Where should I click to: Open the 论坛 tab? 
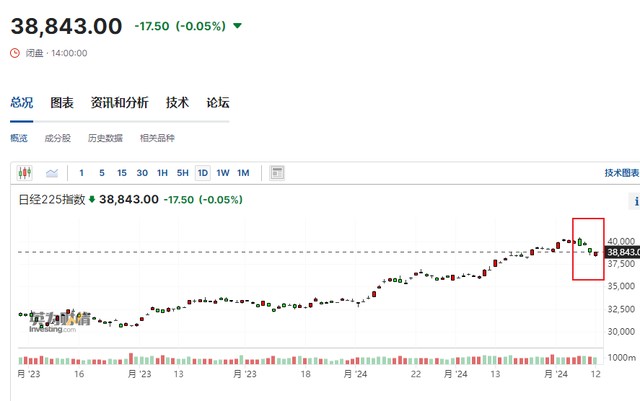point(218,102)
